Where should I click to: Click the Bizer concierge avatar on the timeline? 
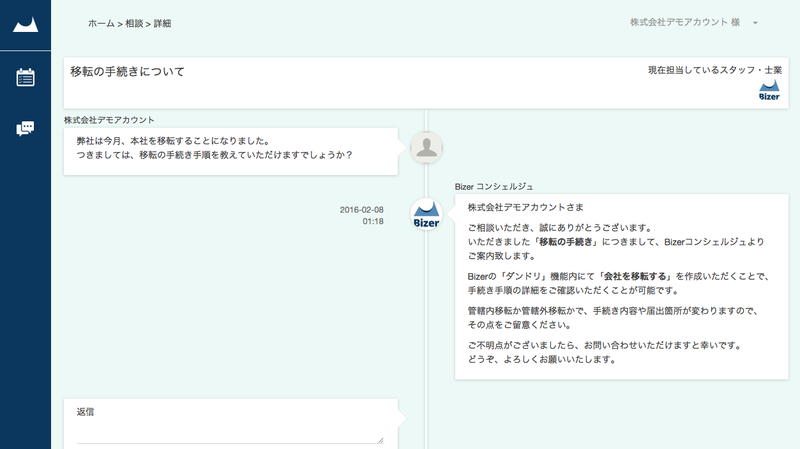tap(427, 214)
